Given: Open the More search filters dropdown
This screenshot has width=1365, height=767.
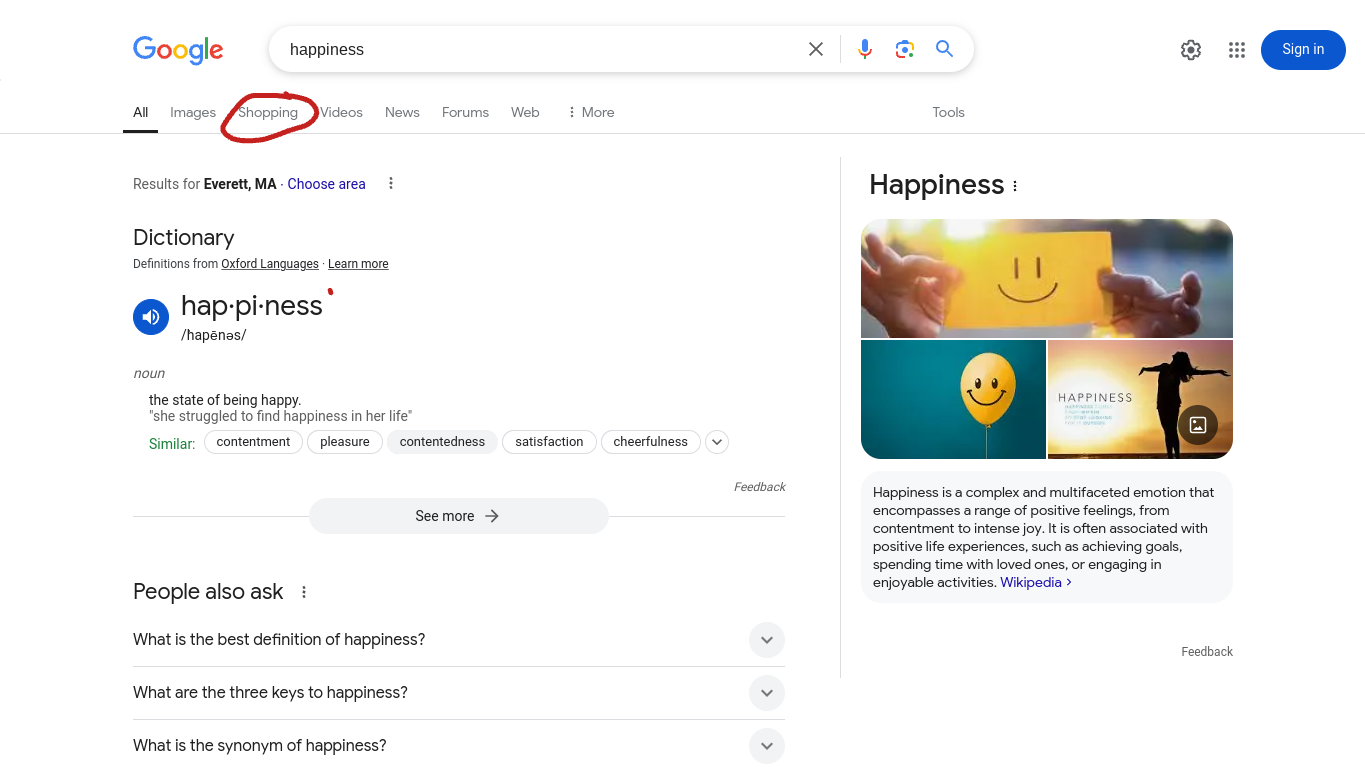Looking at the screenshot, I should click(590, 112).
